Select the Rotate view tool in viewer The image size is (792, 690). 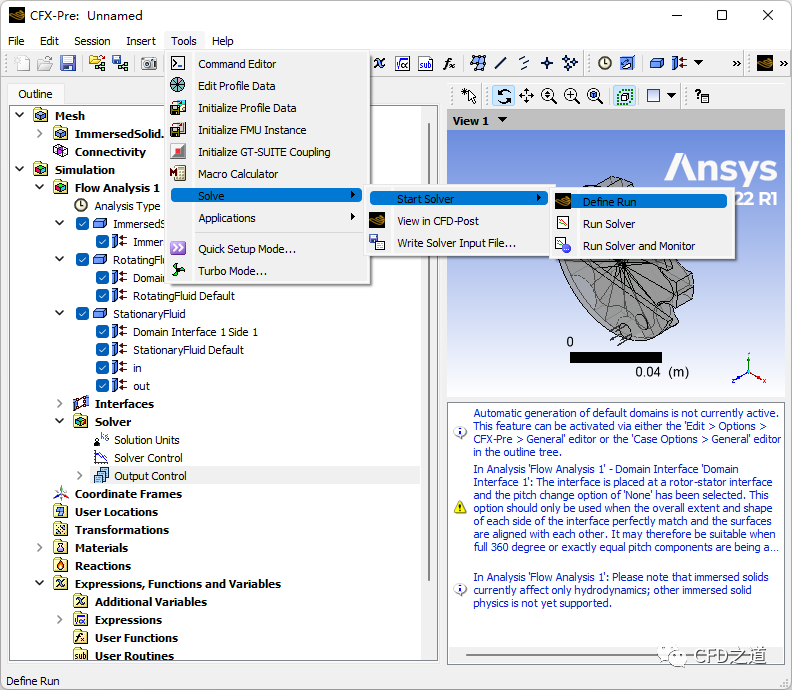[504, 95]
